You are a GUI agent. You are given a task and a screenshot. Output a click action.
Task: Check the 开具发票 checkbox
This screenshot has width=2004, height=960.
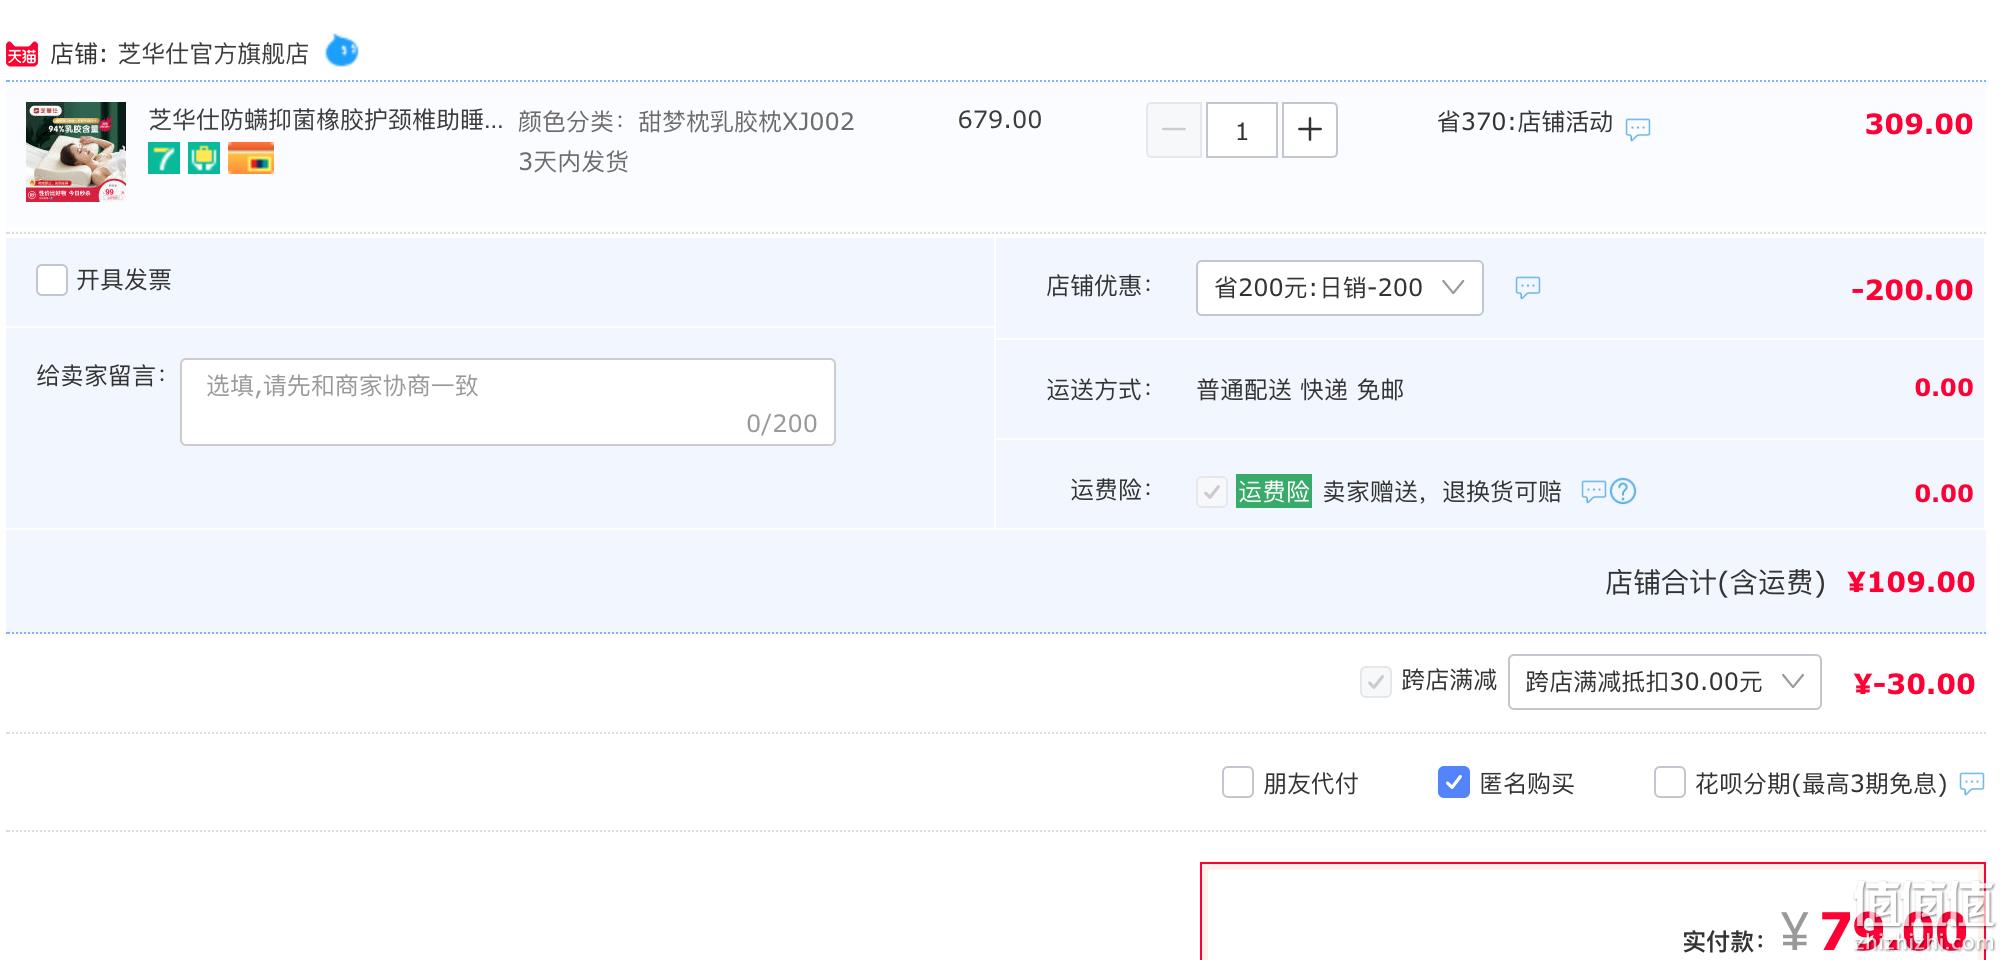(x=52, y=280)
